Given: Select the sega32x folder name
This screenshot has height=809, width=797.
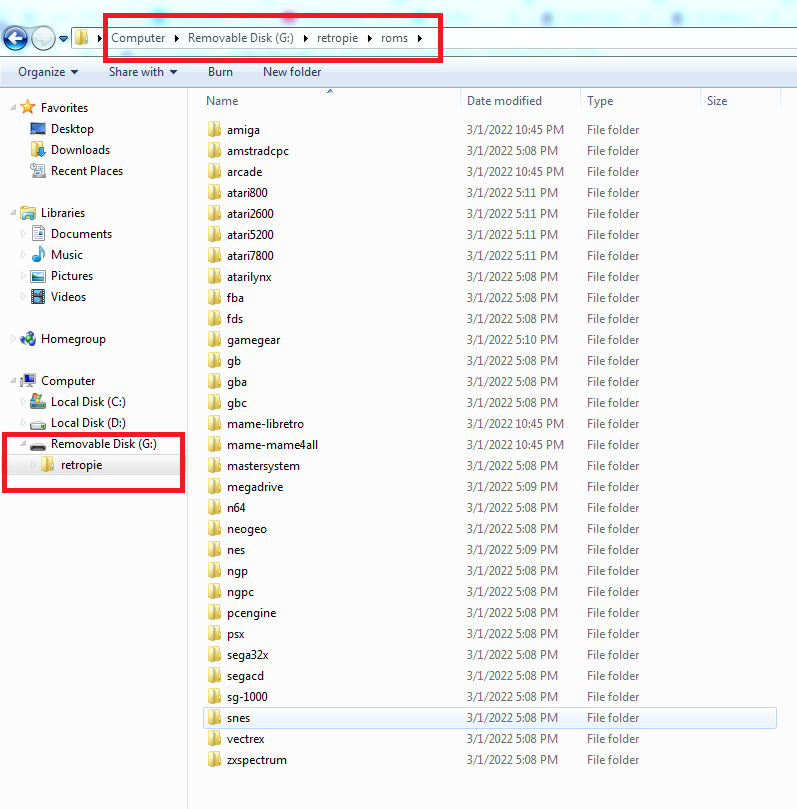Looking at the screenshot, I should (248, 655).
